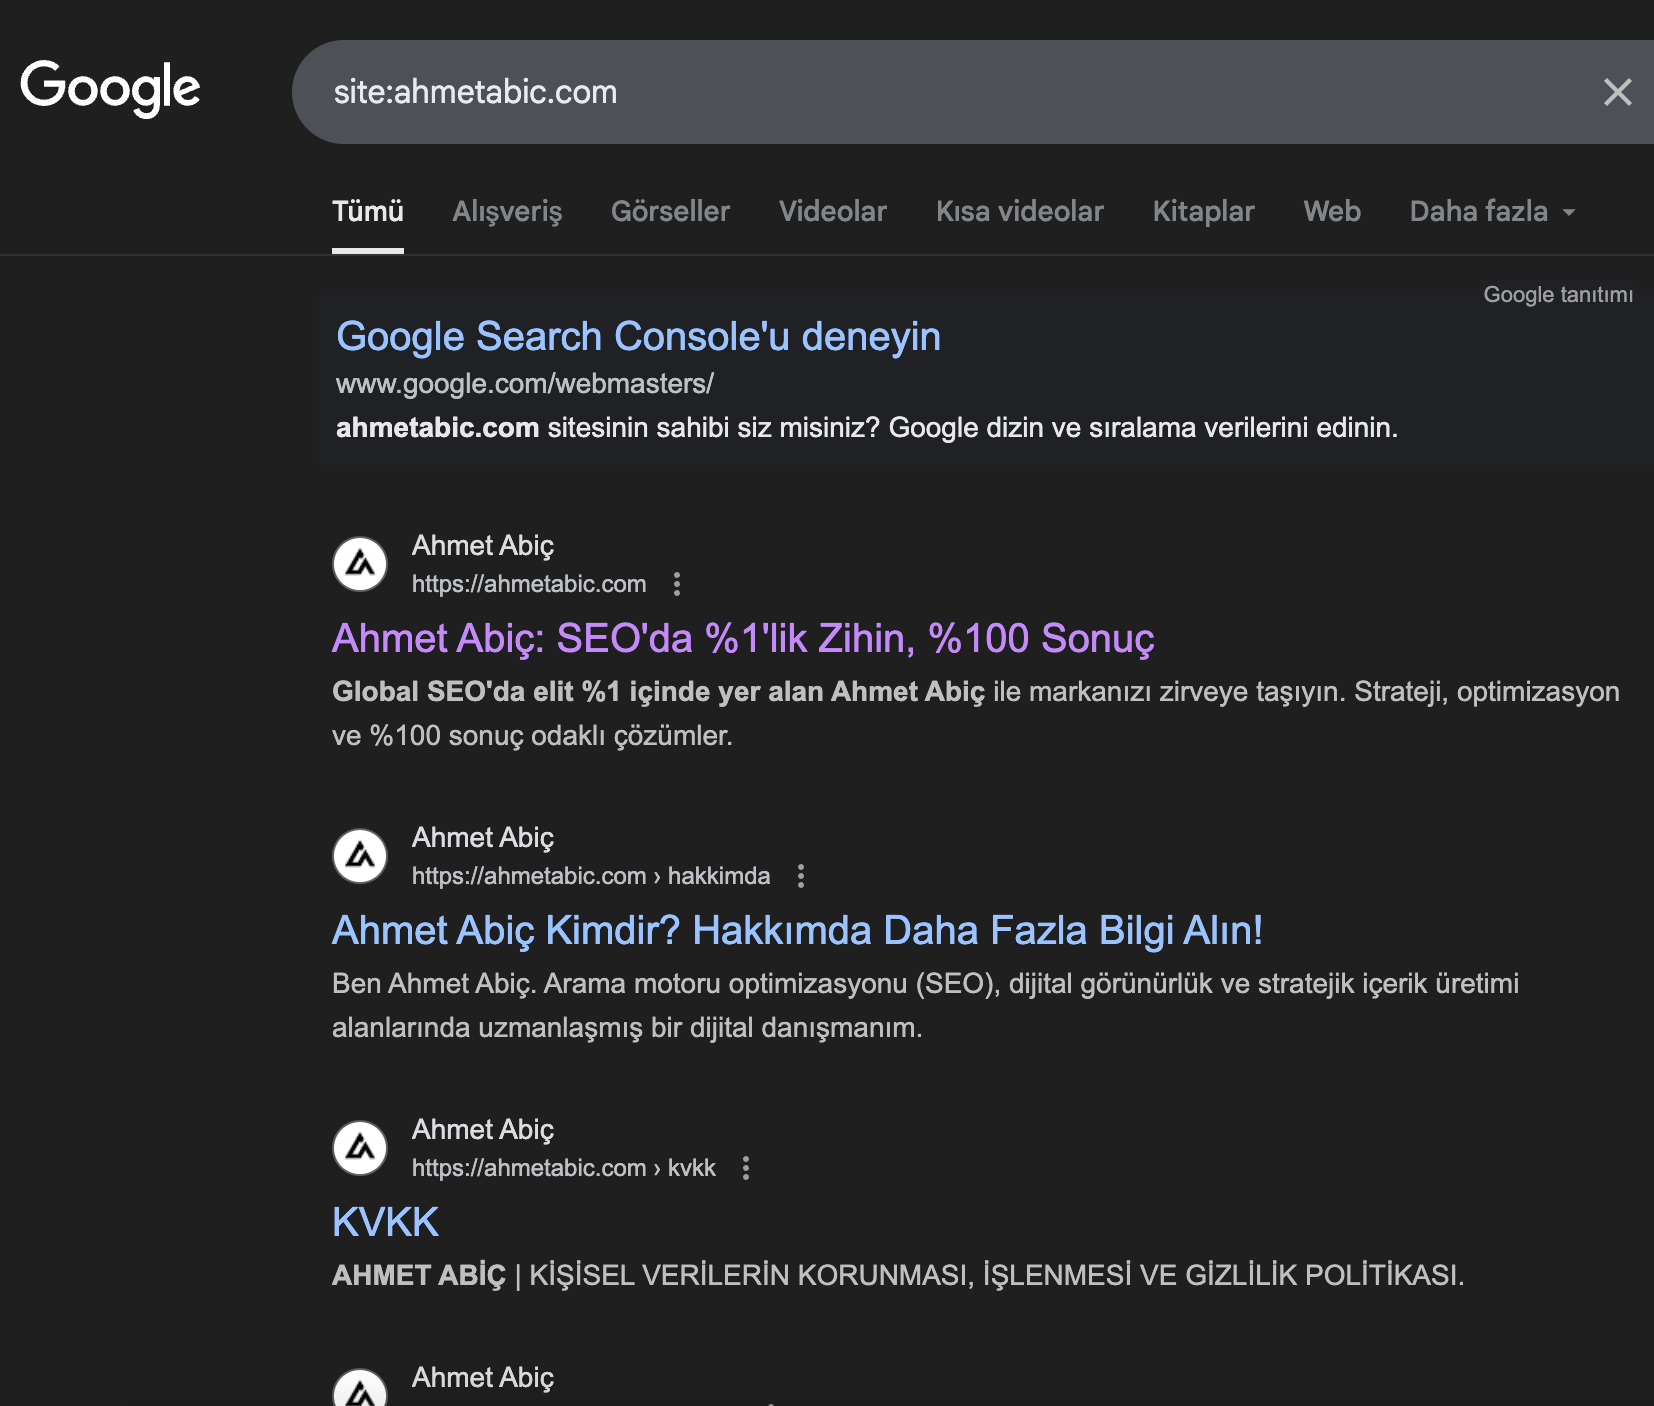Open the Ahmet Abiç Kimdir? Hakkımda result
This screenshot has height=1406, width=1654.
click(x=797, y=931)
